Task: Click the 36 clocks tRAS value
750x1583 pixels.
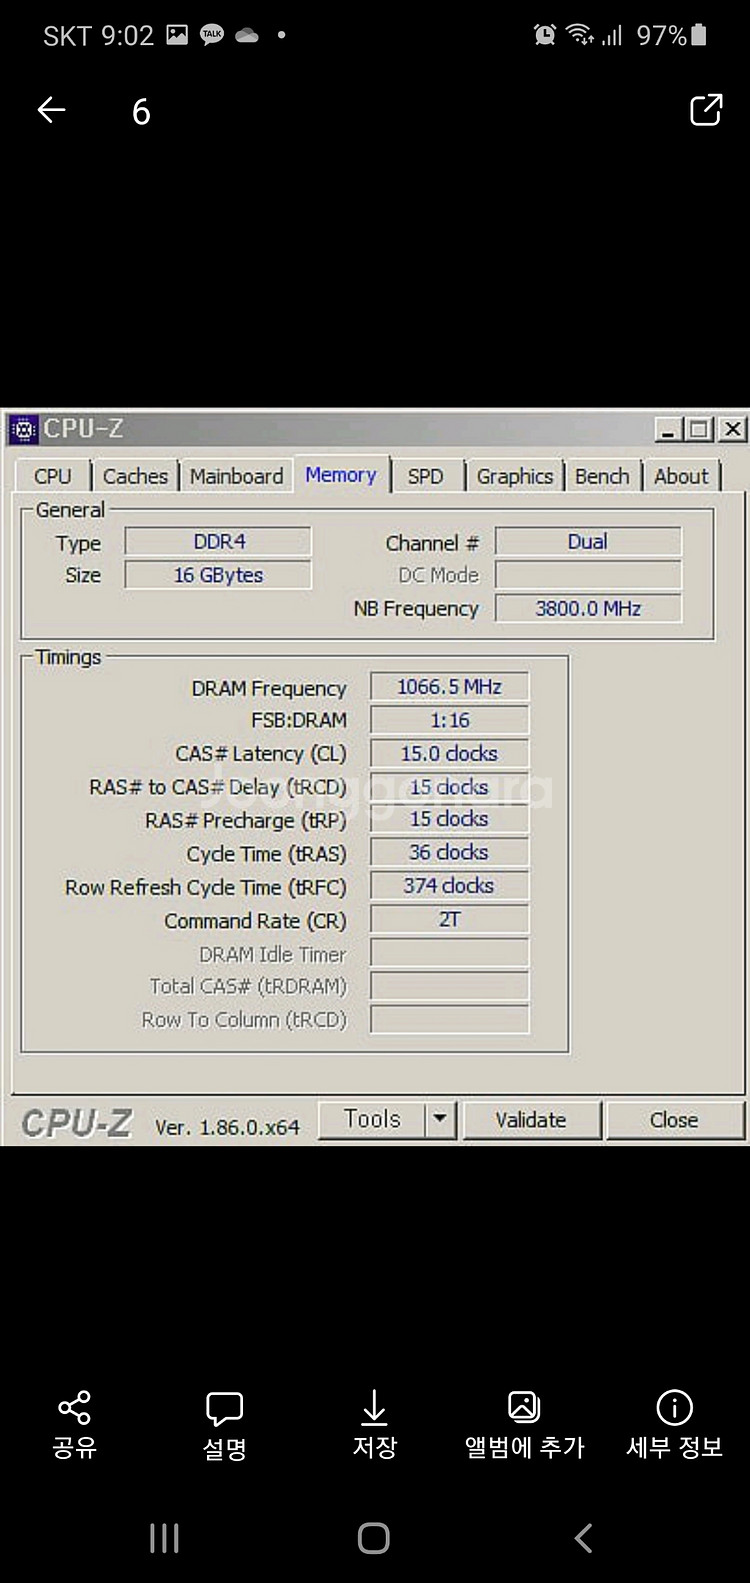Action: (449, 852)
